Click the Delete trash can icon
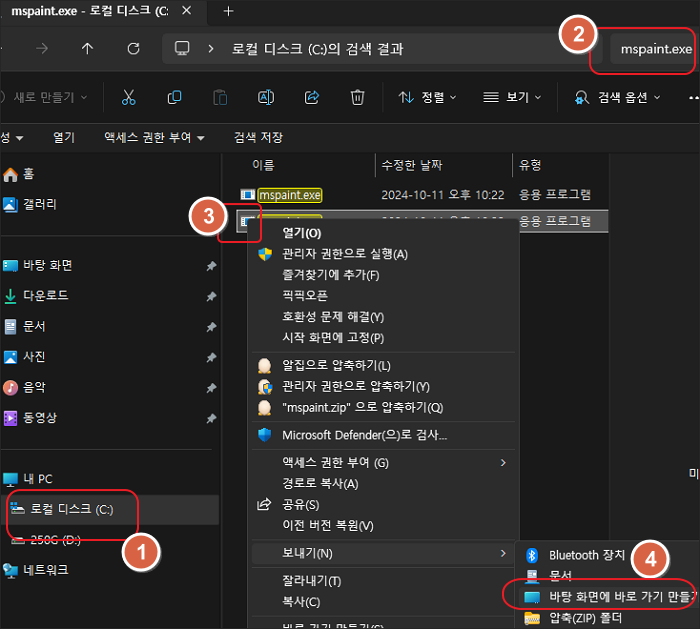The image size is (700, 629). pos(357,97)
